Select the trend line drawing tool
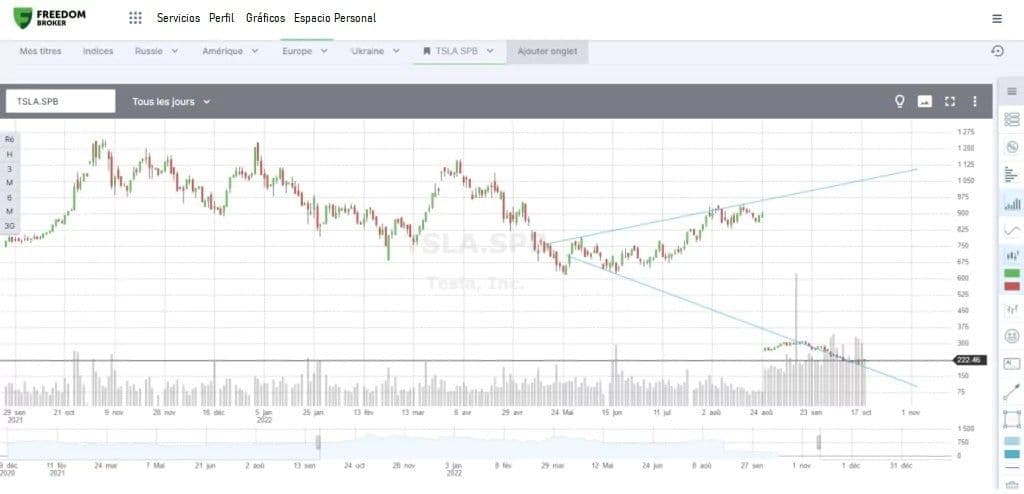This screenshot has height=494, width=1024. click(1012, 391)
